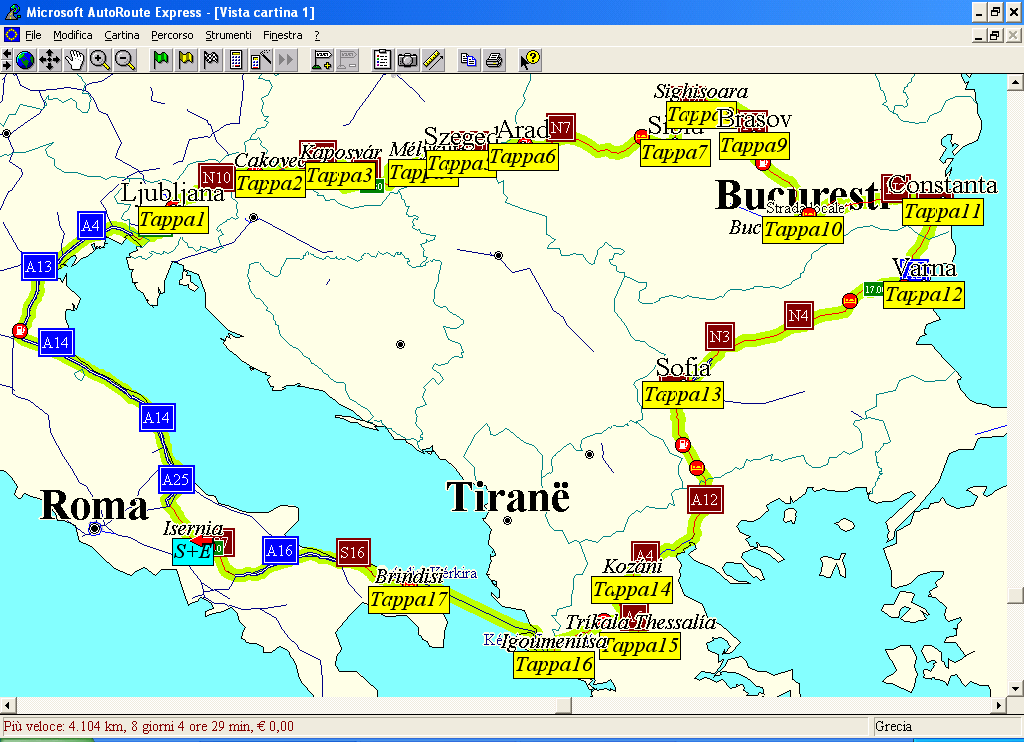Open the clipboard itinerary list icon
The width and height of the screenshot is (1024, 742).
(383, 60)
